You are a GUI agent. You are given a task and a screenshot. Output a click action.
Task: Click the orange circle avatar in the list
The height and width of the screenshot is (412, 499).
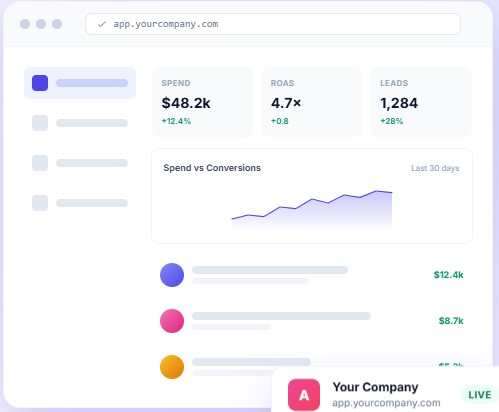pos(172,367)
